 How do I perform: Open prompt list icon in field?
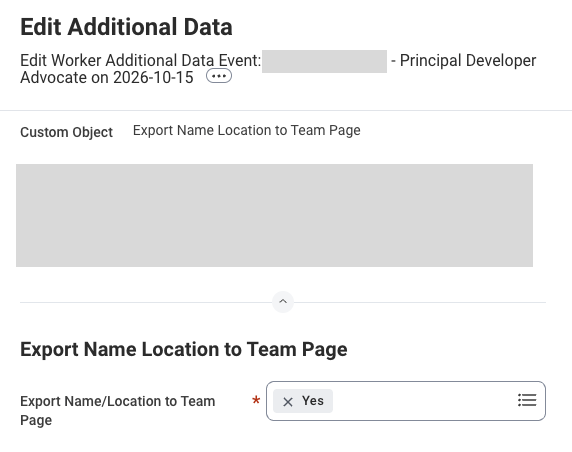coord(527,400)
